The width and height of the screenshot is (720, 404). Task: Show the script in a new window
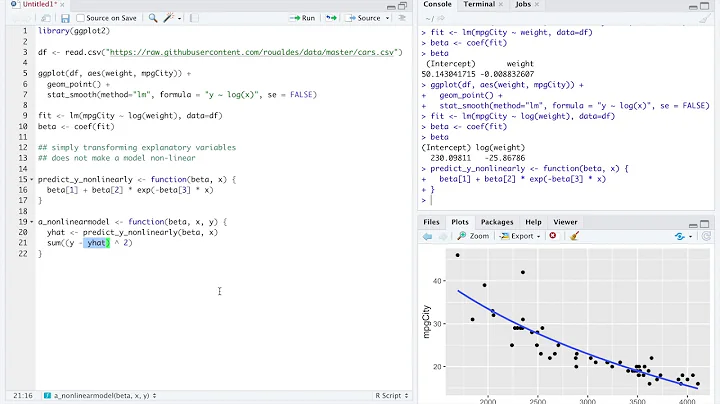45,18
